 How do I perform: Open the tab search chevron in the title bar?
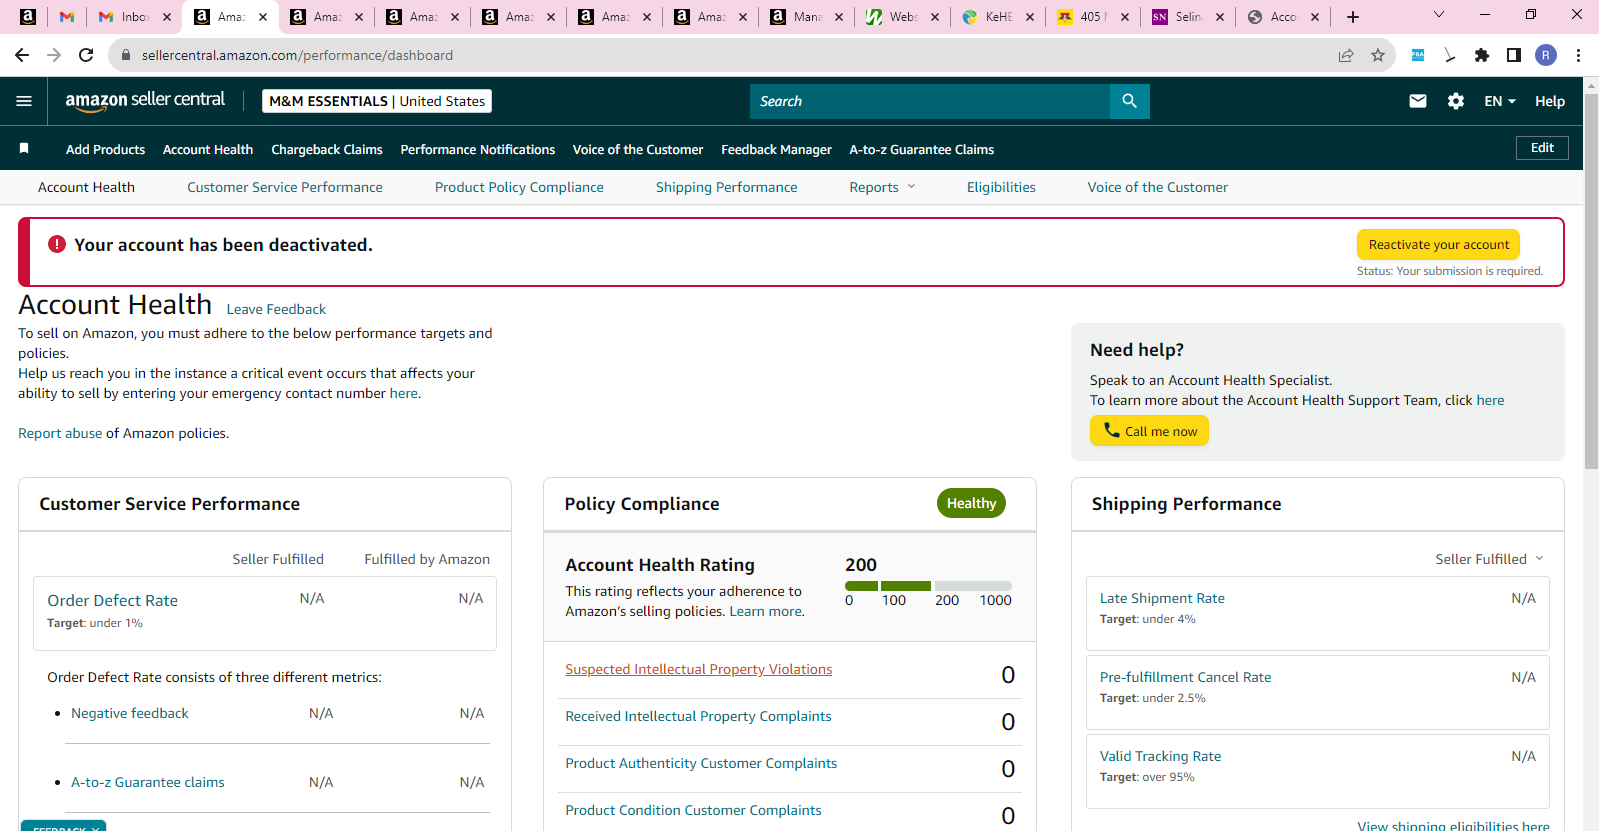point(1439,15)
